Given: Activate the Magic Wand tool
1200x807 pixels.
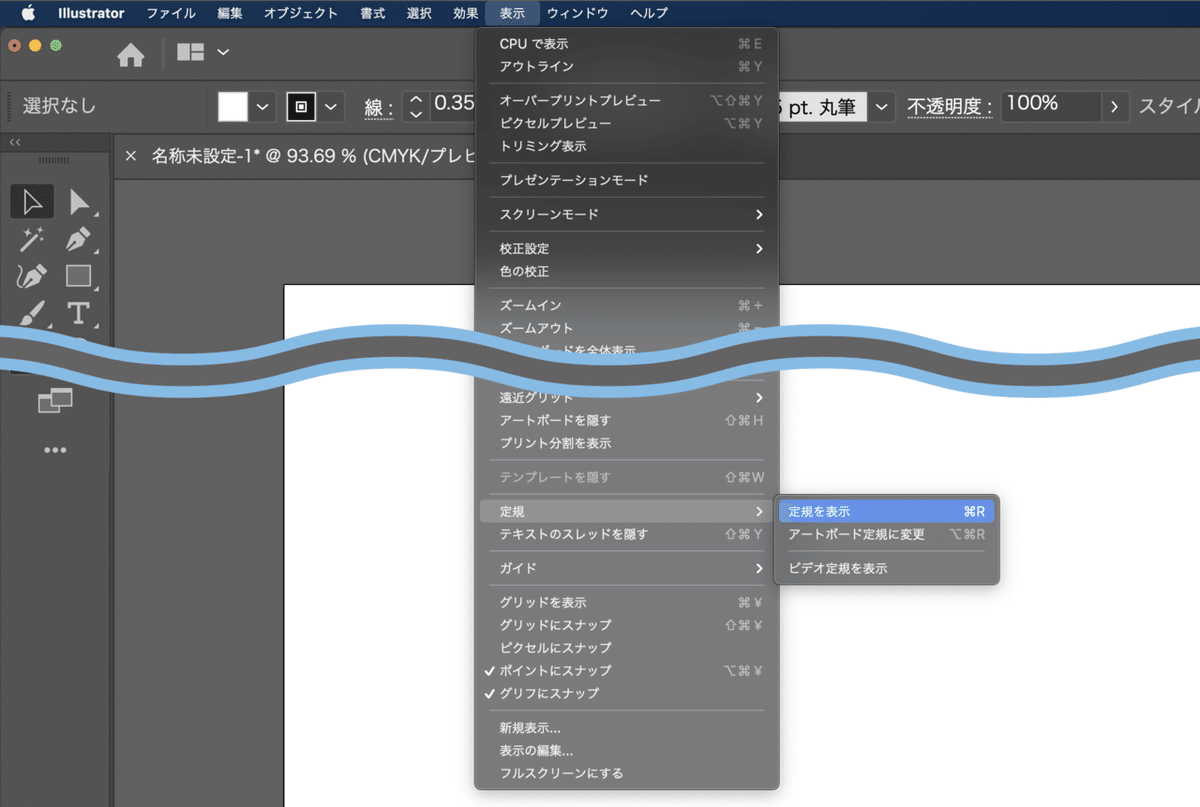Looking at the screenshot, I should [x=31, y=239].
